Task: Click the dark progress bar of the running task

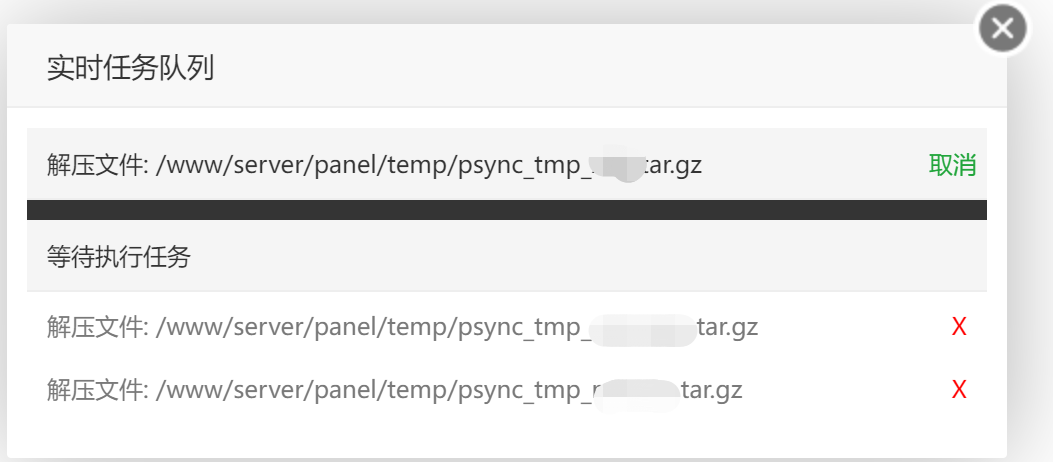Action: [x=507, y=210]
